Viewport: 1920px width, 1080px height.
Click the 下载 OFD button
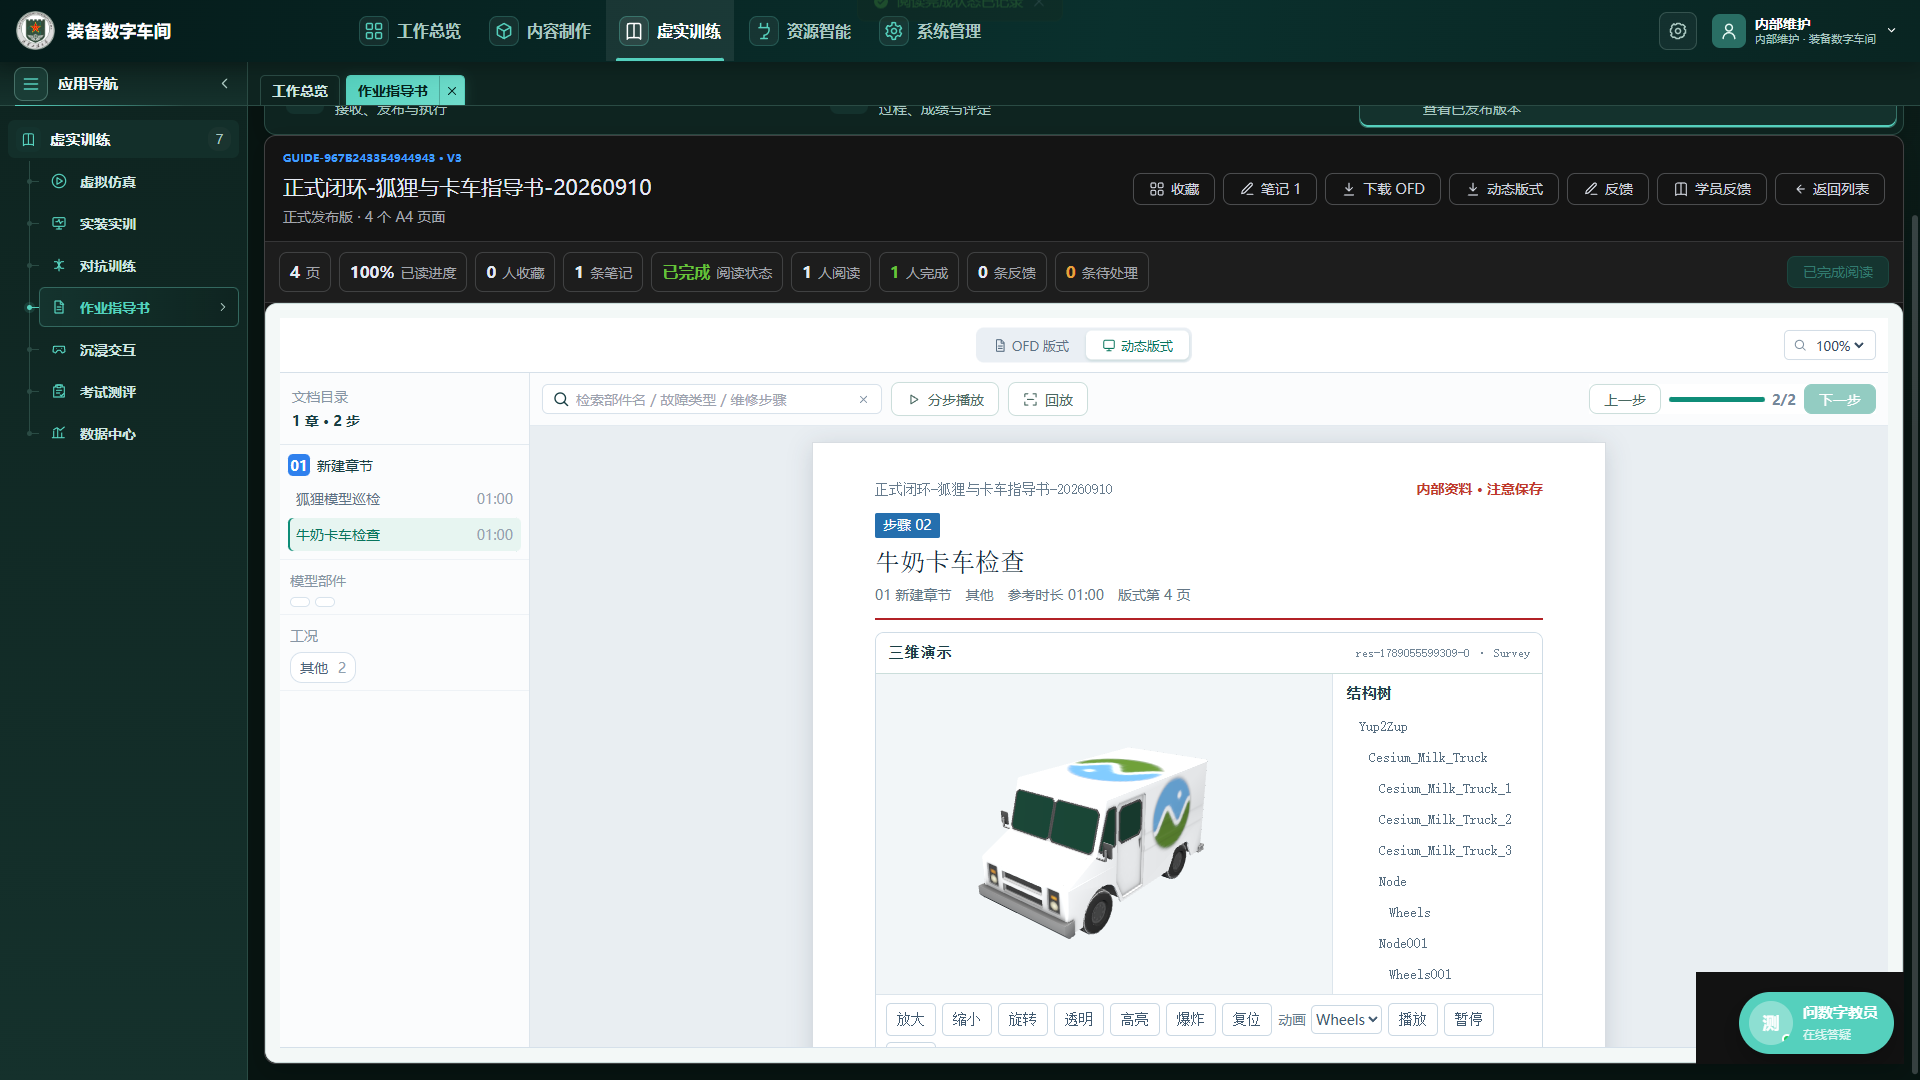tap(1383, 189)
